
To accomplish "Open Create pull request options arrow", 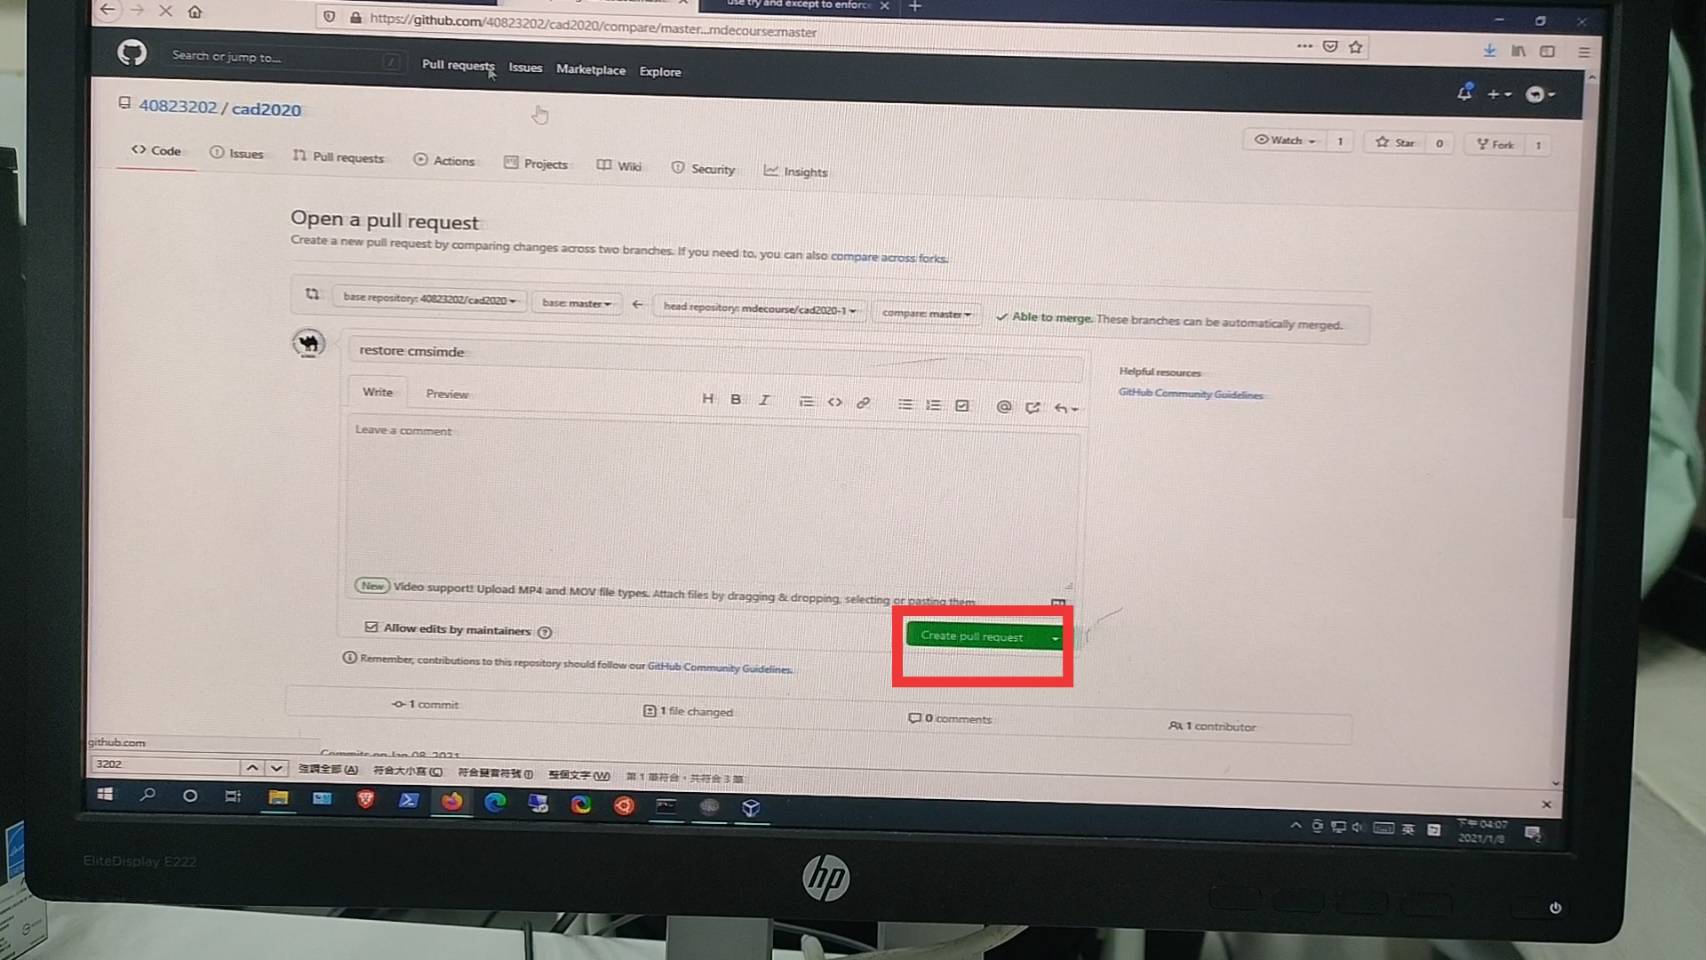I will pyautogui.click(x=1054, y=638).
